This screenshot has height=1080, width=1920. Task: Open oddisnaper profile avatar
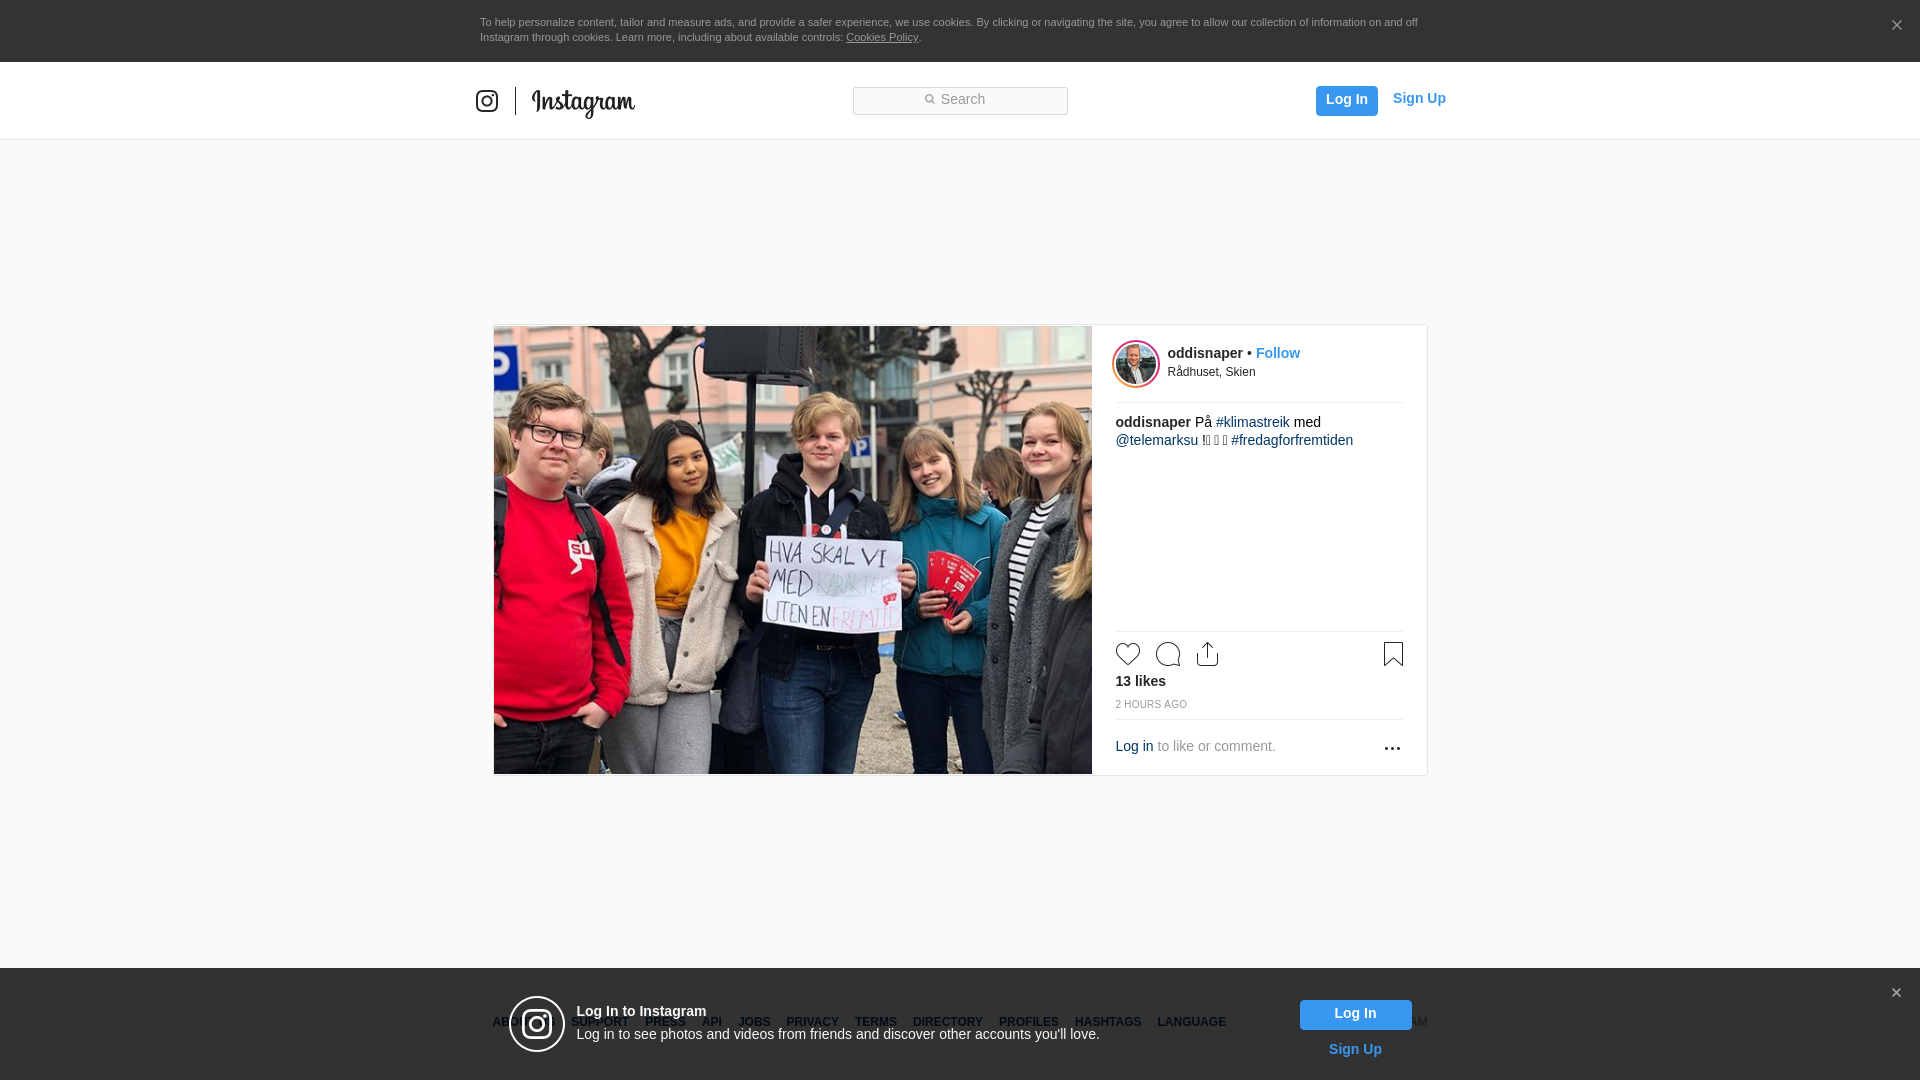click(x=1136, y=363)
